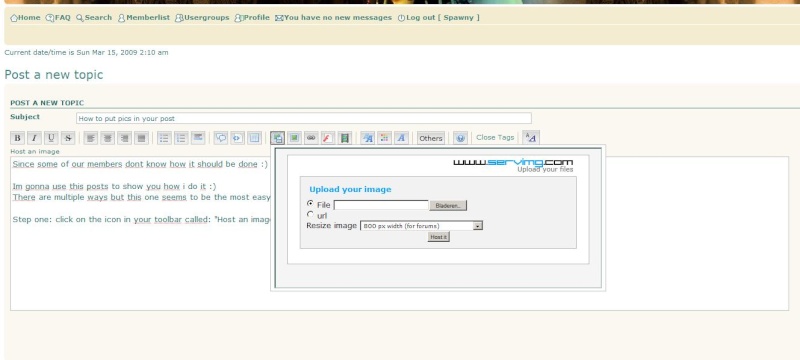Open Memberlist navigation link
Screen dimensions: 800x360
tap(144, 17)
